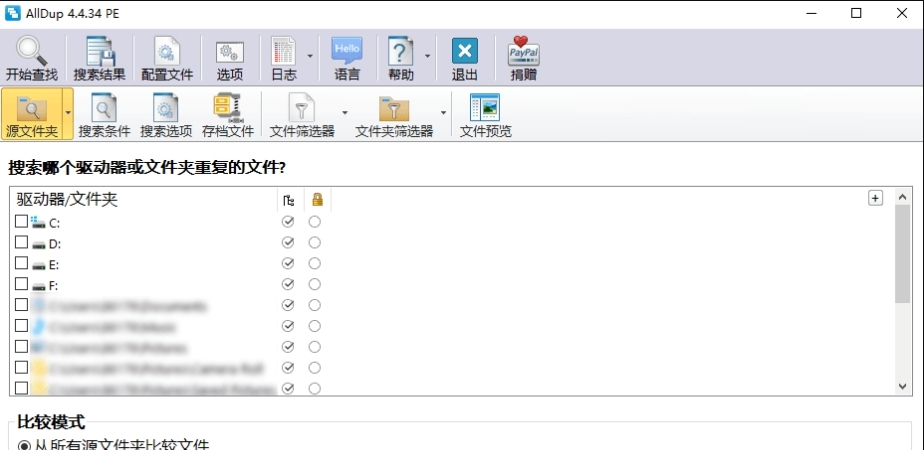The height and width of the screenshot is (450, 924).
Task: Click the plus button in list header
Action: (x=876, y=198)
